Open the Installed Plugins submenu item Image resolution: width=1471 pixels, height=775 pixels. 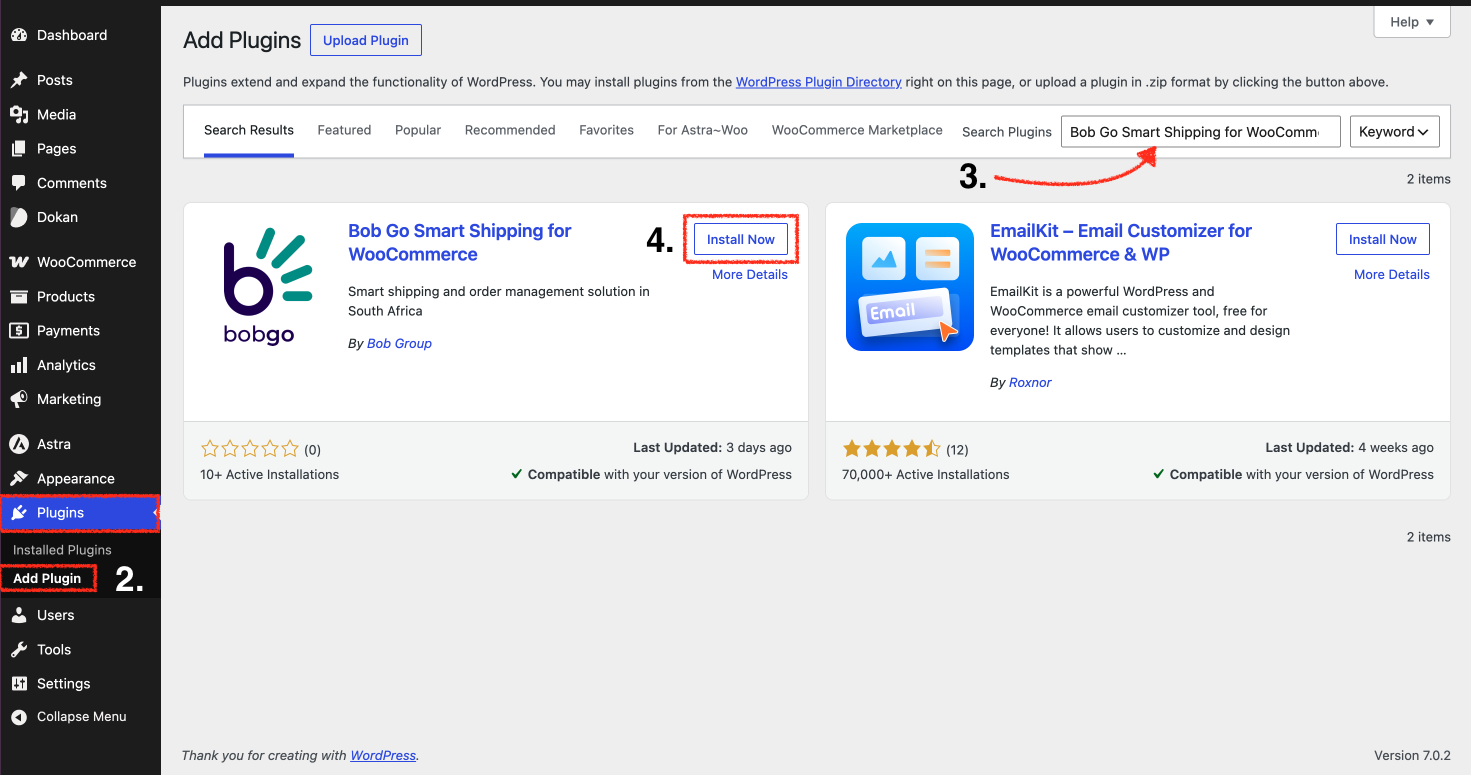coord(62,550)
